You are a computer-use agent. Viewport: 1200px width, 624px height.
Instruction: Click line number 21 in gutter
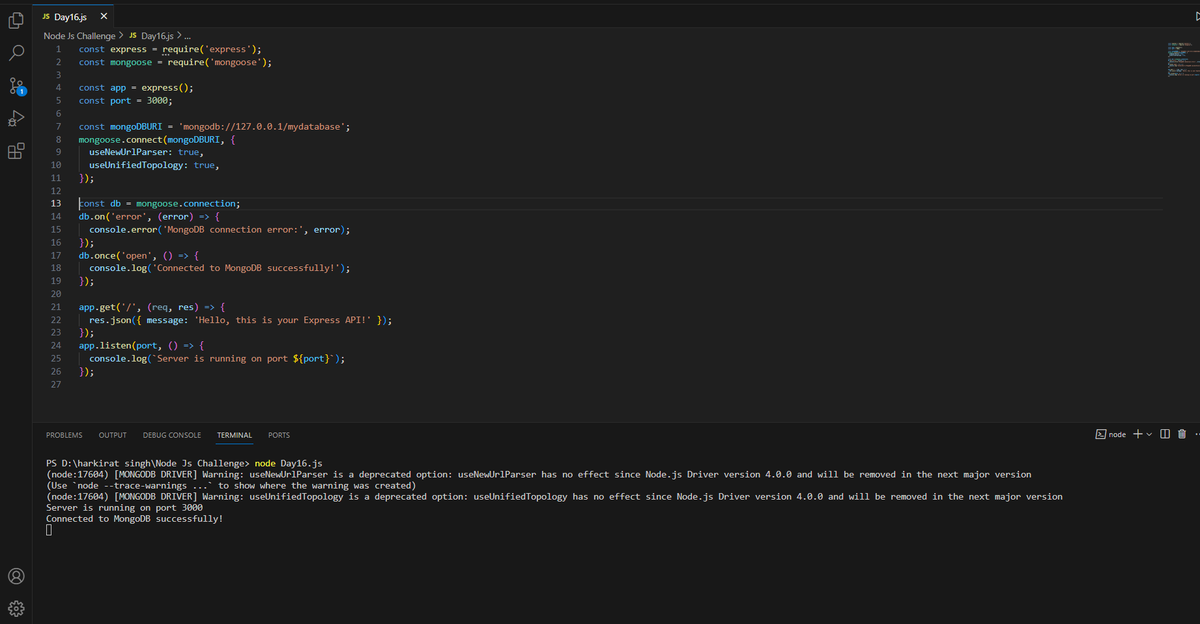[56, 306]
